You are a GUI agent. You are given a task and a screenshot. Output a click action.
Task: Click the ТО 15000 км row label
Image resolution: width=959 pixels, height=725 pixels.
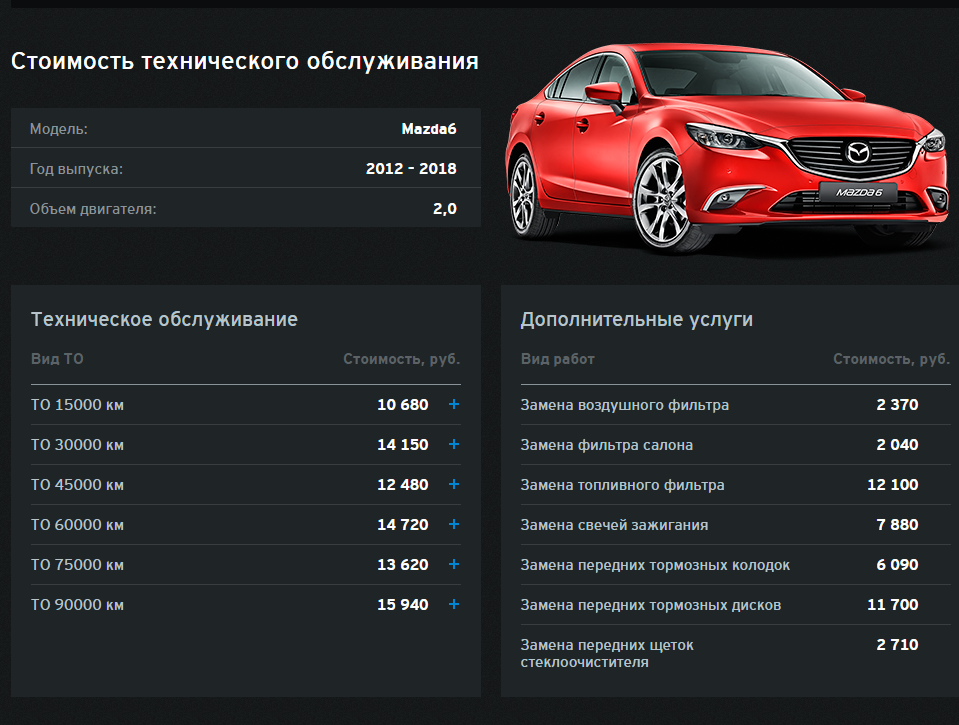click(x=78, y=405)
